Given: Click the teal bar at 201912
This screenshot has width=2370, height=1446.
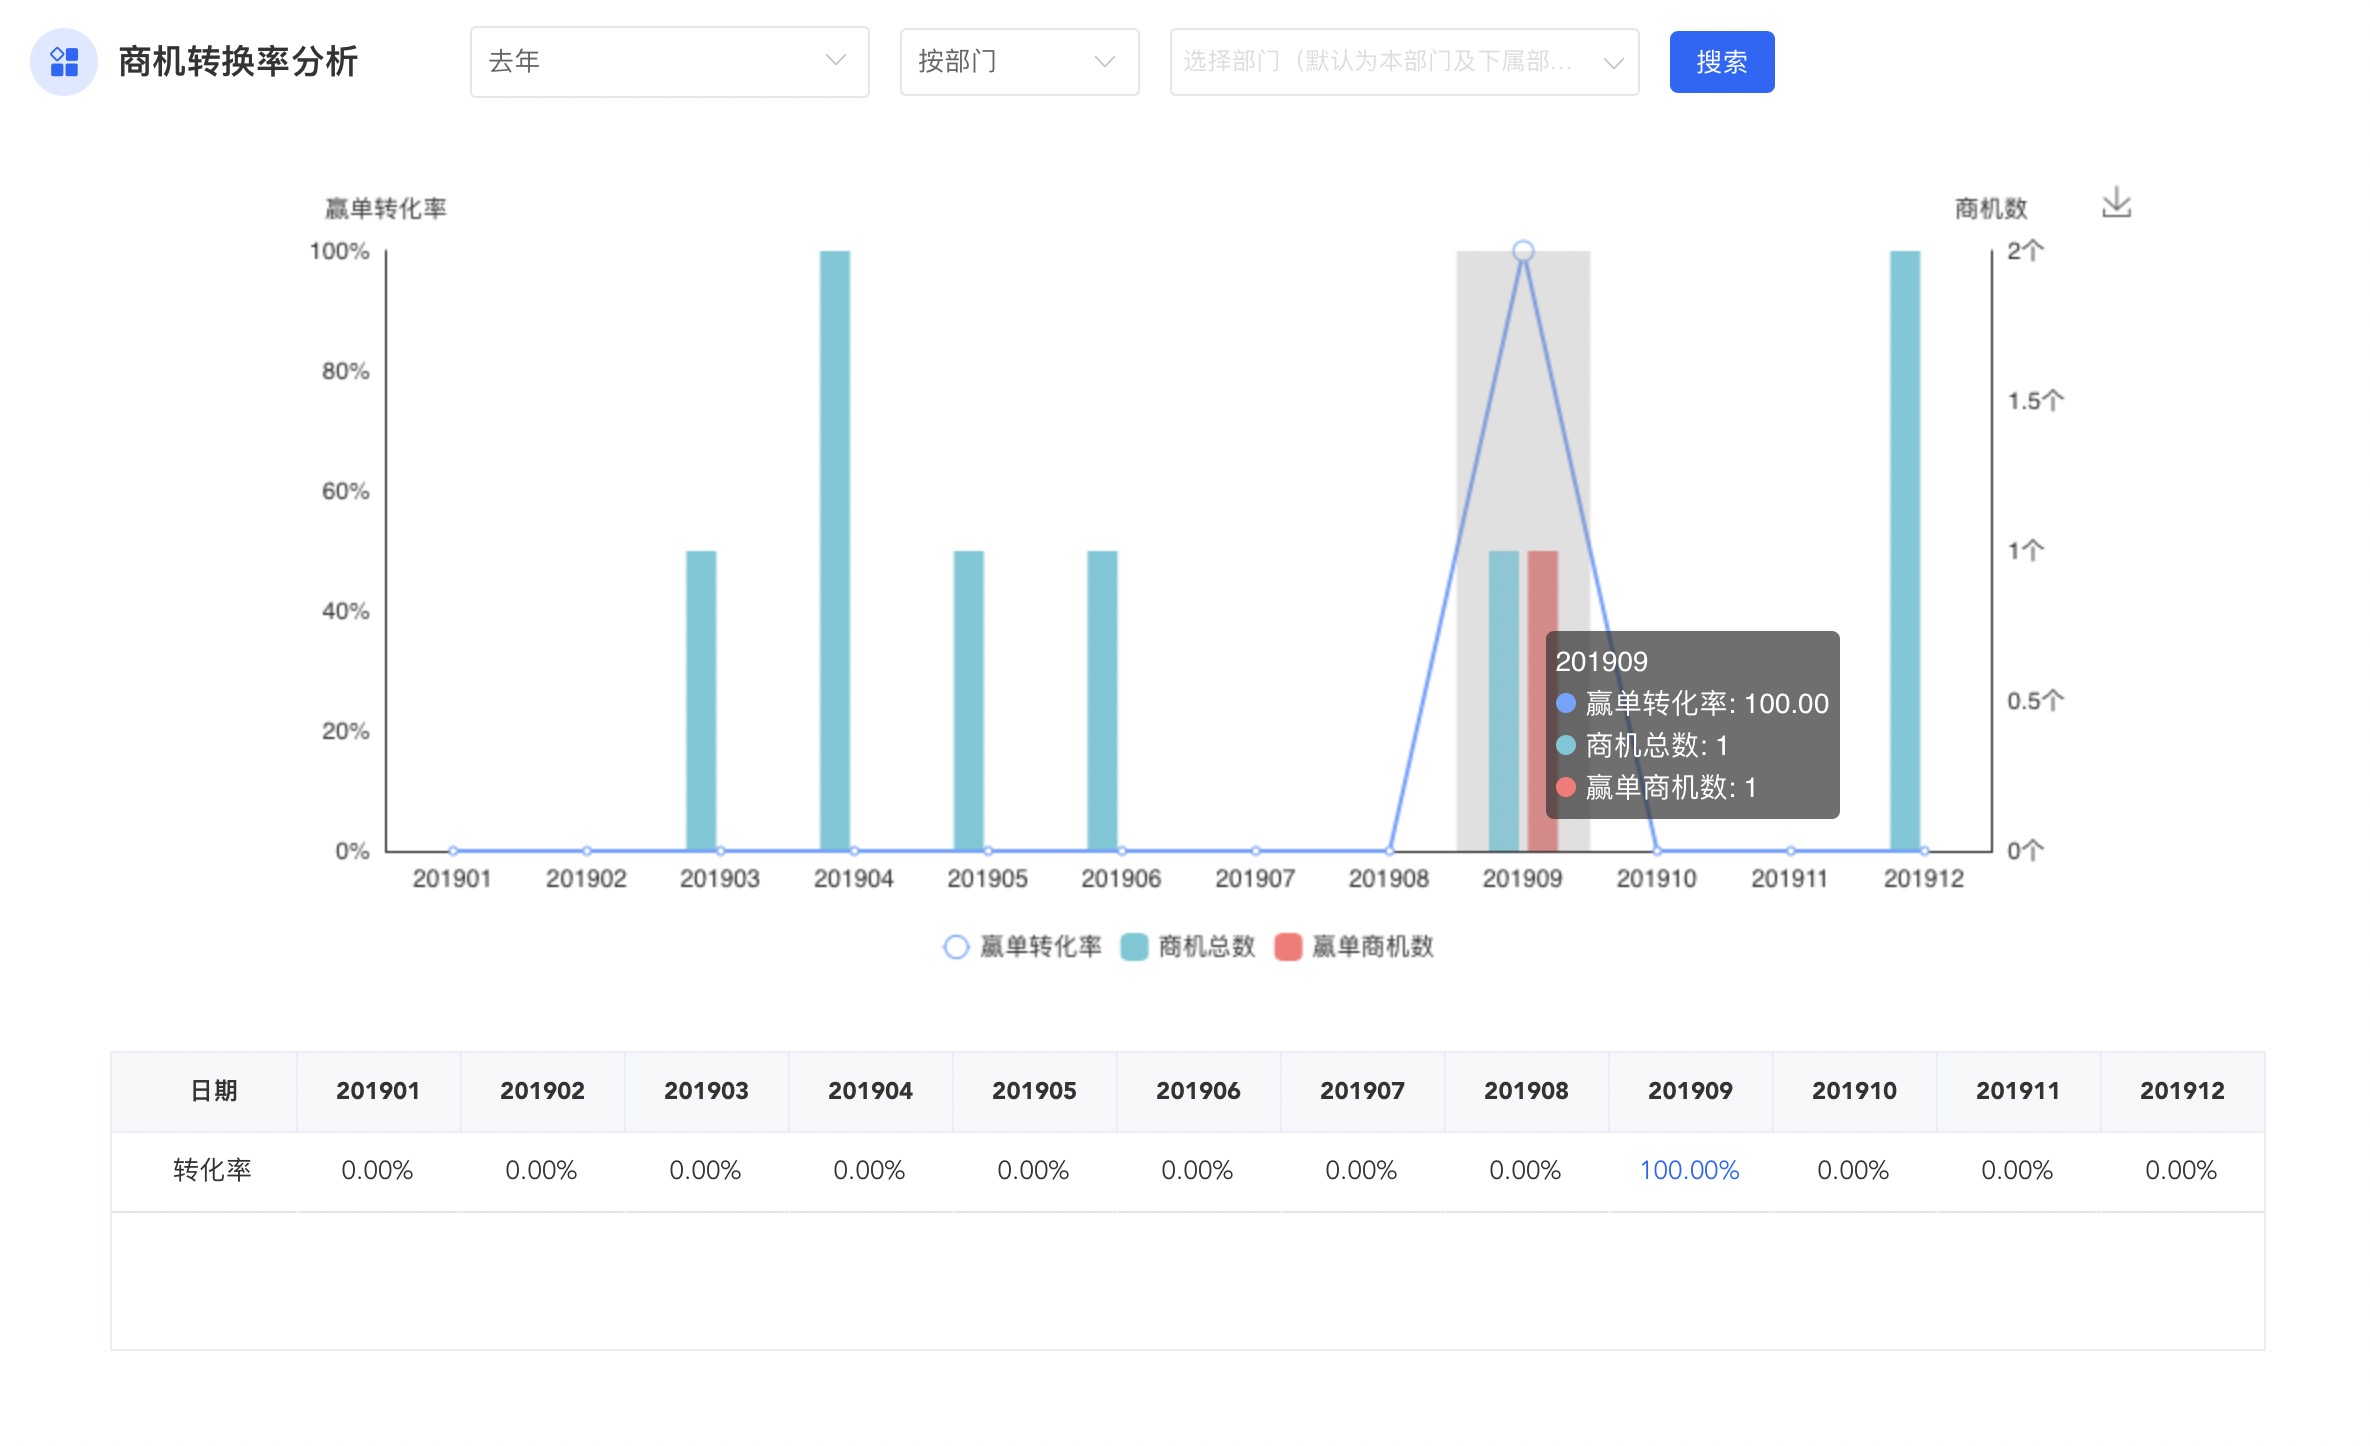Looking at the screenshot, I should coord(1905,550).
